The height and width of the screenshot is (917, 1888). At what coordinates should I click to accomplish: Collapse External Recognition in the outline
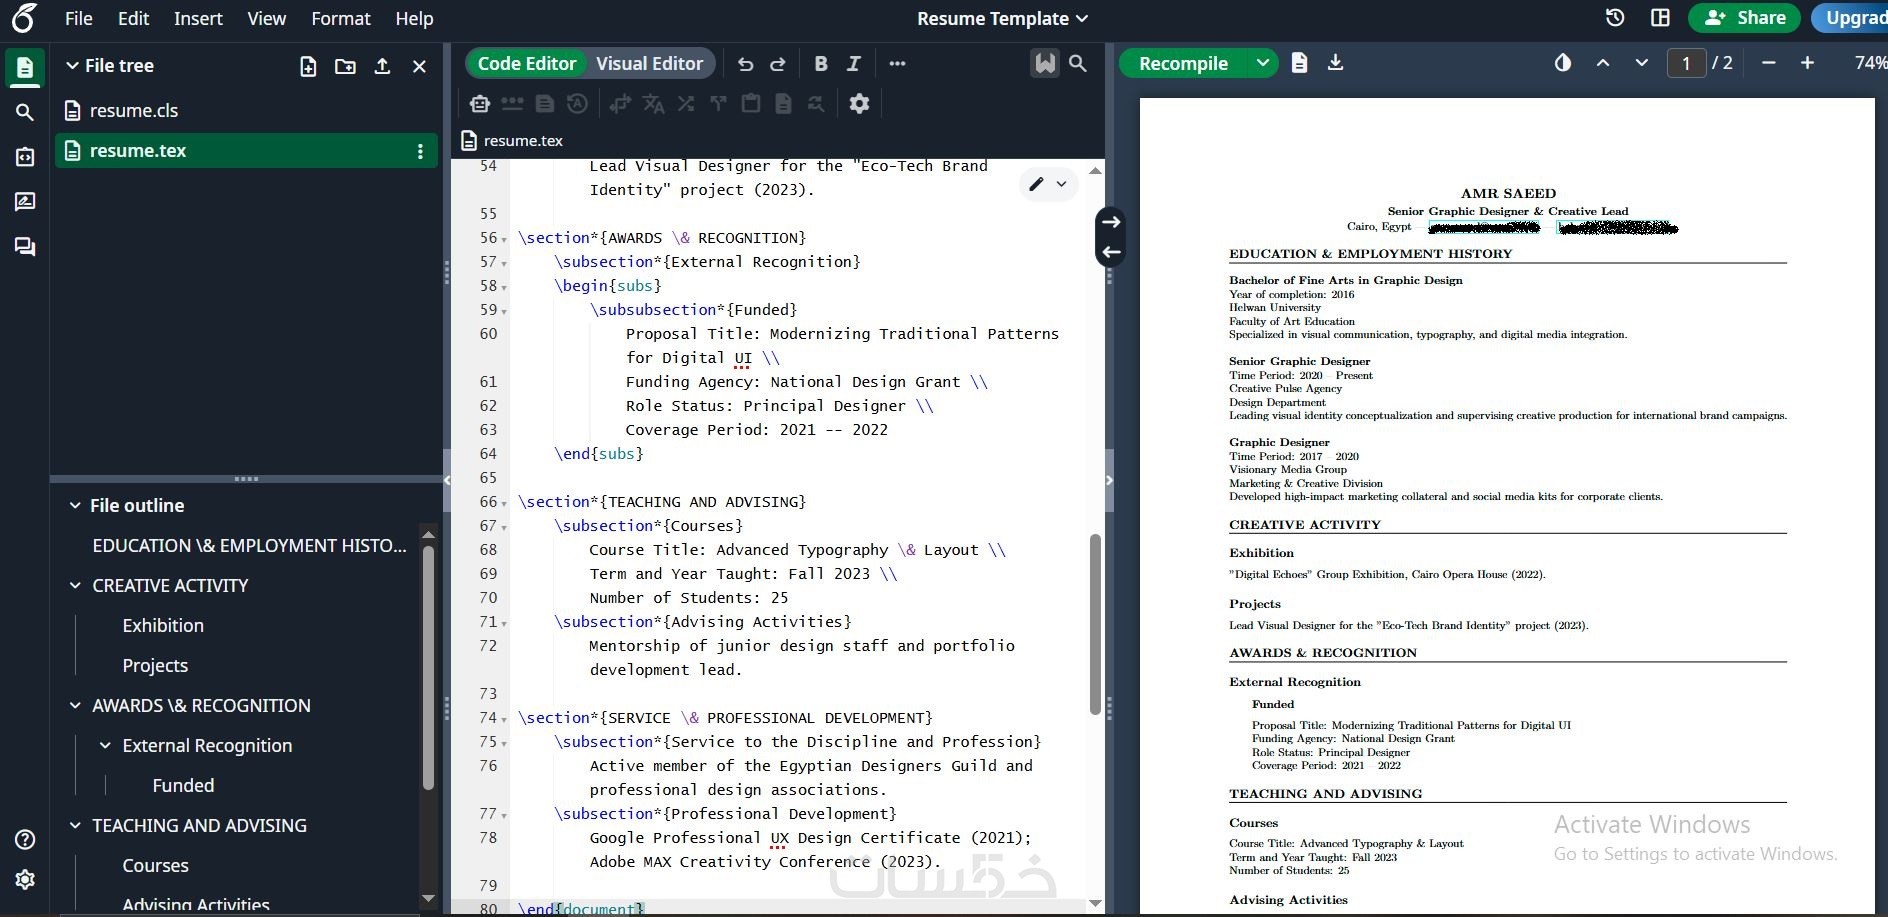click(x=105, y=746)
